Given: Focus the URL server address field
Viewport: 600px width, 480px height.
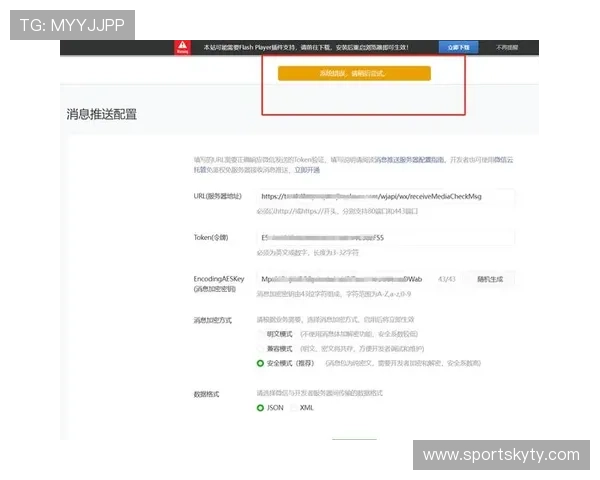Looking at the screenshot, I should (x=385, y=196).
